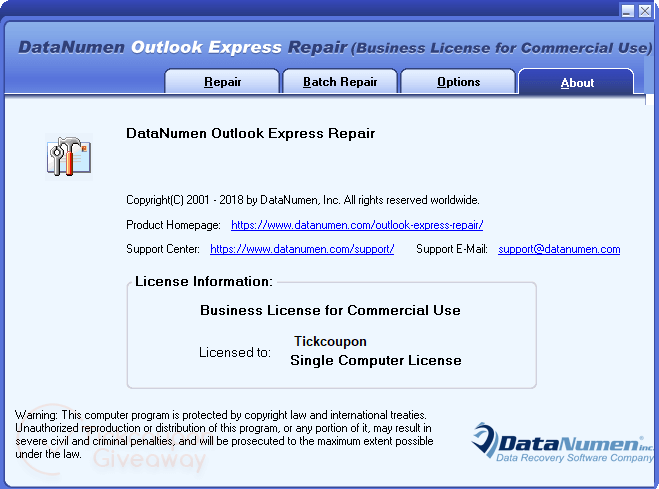Click the 'Licensed to:' label
Image resolution: width=659 pixels, height=489 pixels.
click(235, 352)
